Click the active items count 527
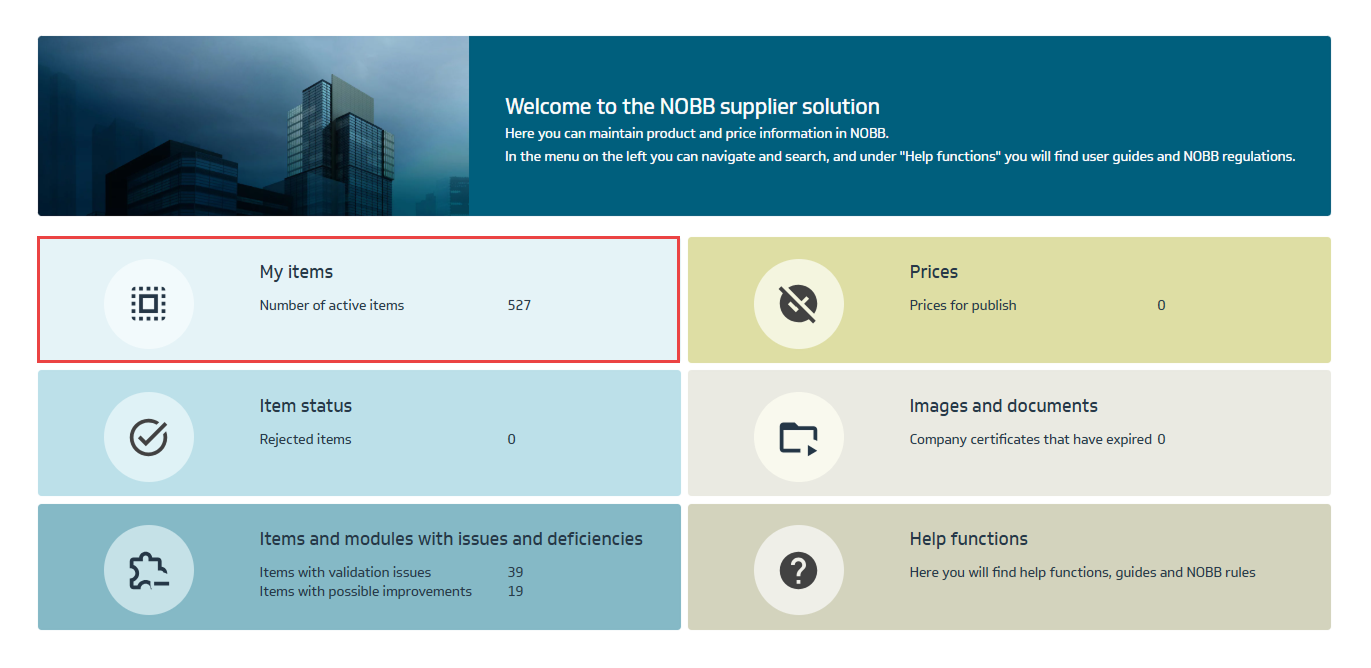1371x668 pixels. [519, 305]
